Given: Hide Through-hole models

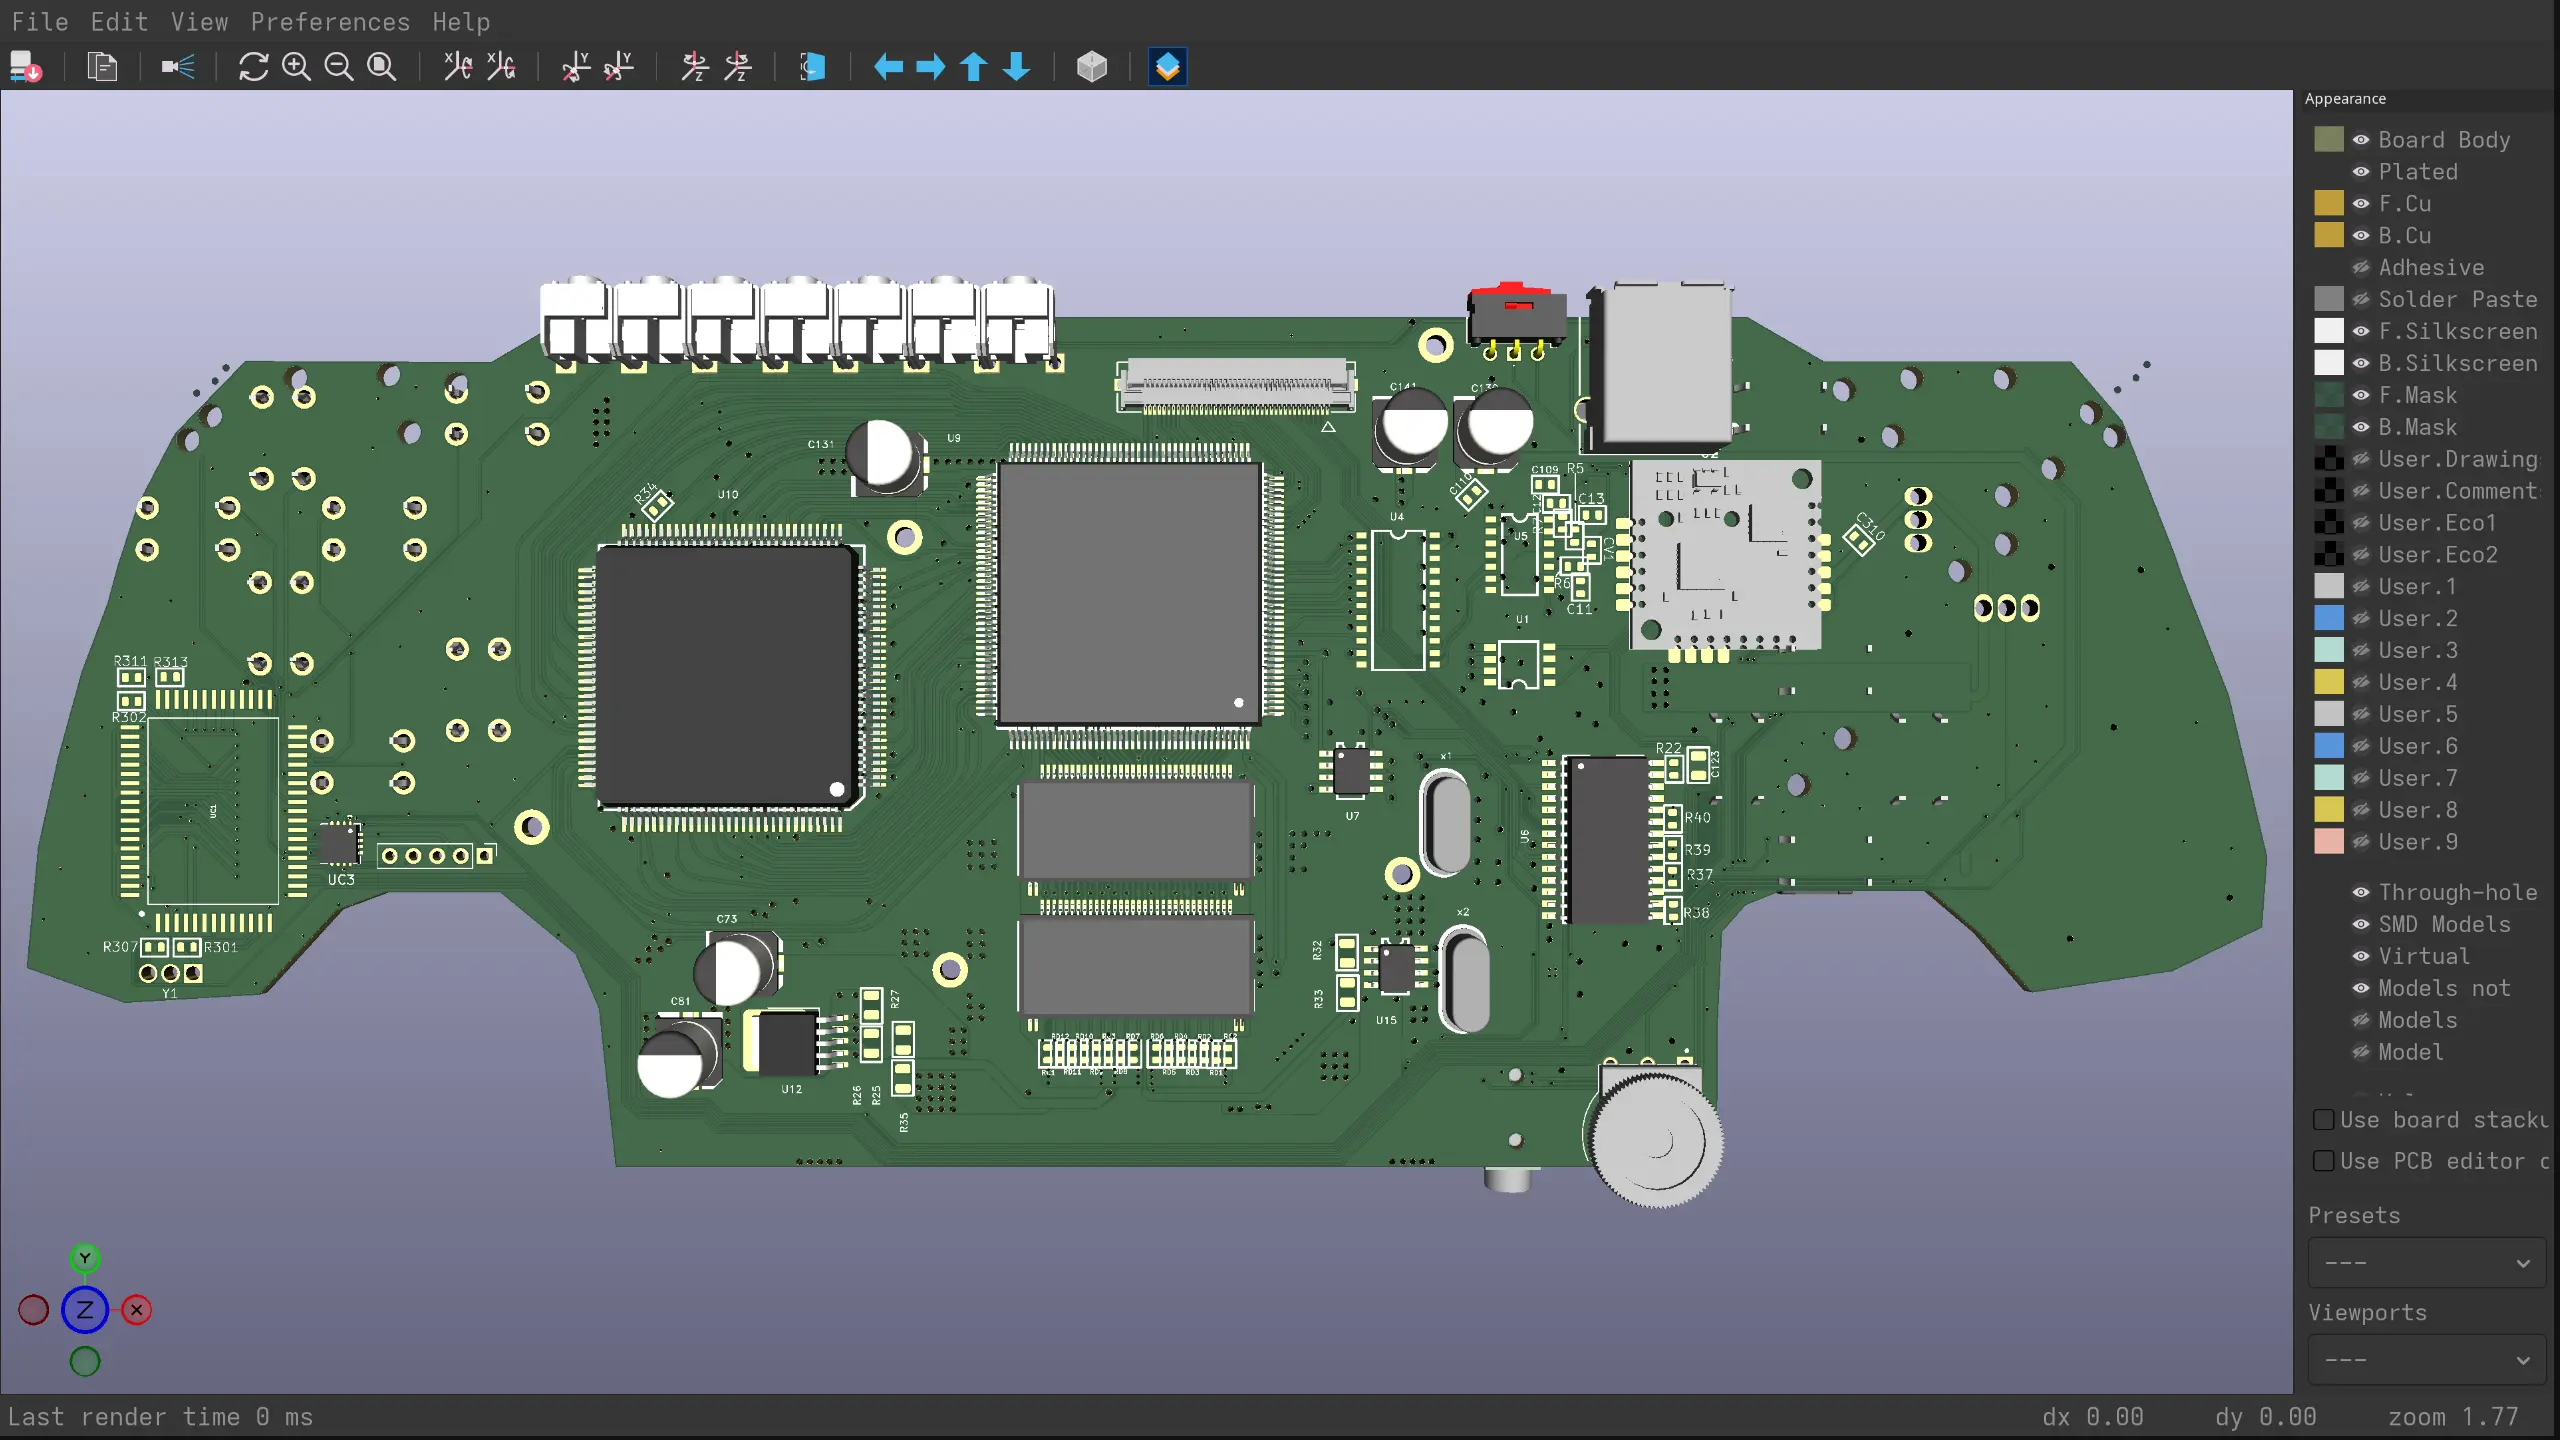Looking at the screenshot, I should pos(2361,892).
